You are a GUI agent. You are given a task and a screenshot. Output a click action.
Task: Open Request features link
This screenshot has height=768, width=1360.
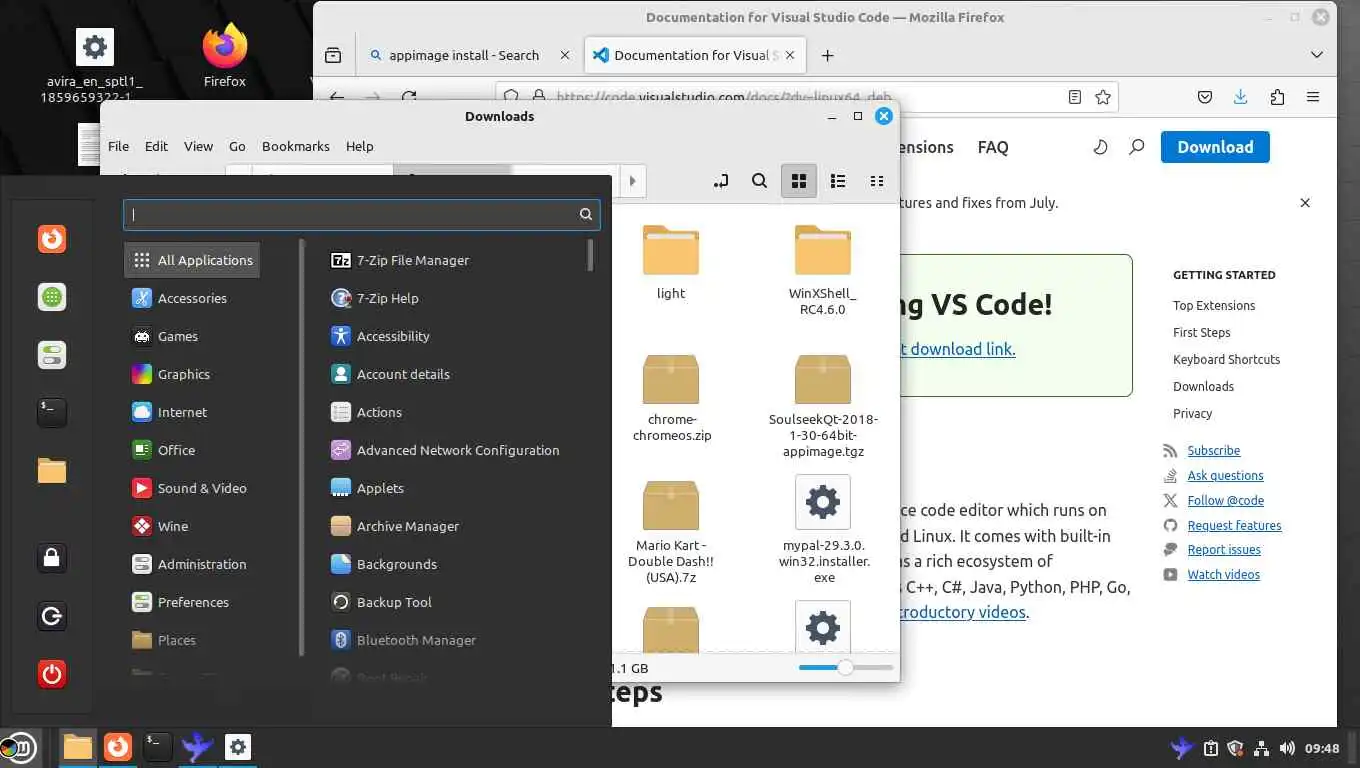tap(1234, 525)
